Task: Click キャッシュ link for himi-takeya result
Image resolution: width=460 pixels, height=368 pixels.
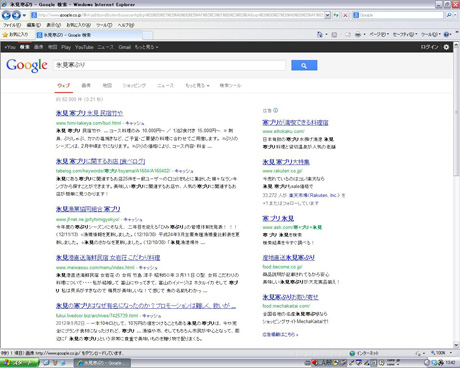Action: (135, 123)
